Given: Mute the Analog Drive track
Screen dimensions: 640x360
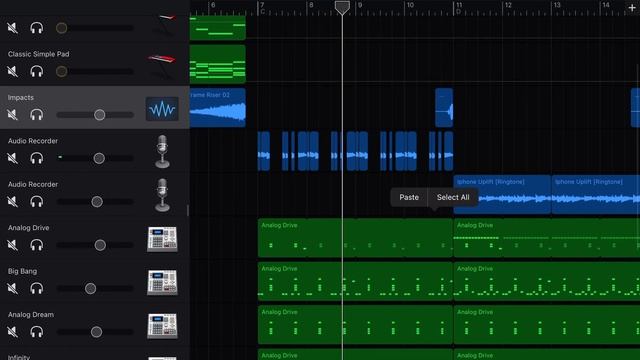Looking at the screenshot, I should pos(13,245).
